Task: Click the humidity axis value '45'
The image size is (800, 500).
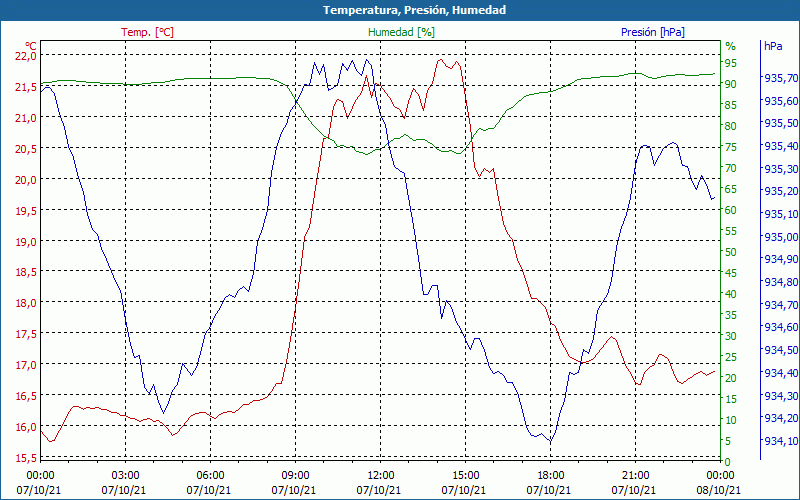Action: tap(731, 273)
